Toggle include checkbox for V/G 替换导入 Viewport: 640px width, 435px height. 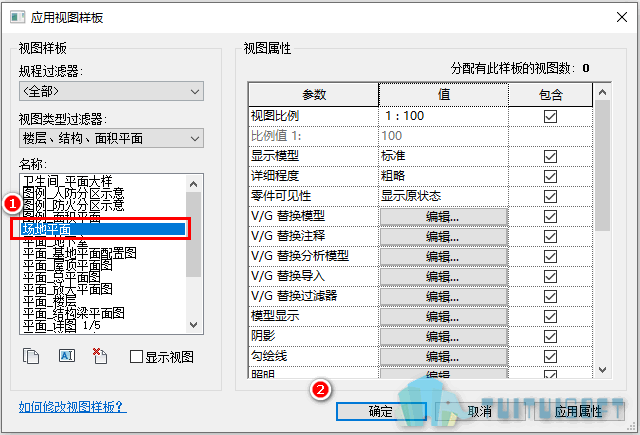tap(550, 276)
